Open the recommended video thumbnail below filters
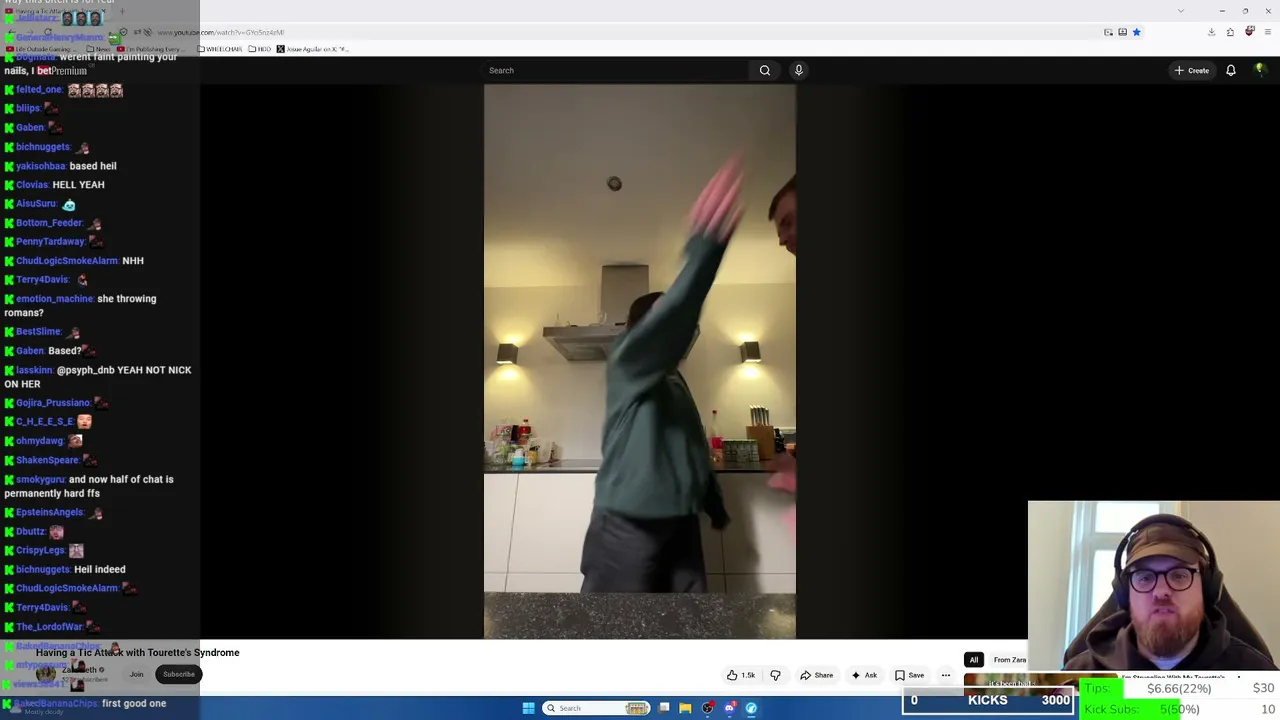Screen dimensions: 1280x720 tap(995, 684)
